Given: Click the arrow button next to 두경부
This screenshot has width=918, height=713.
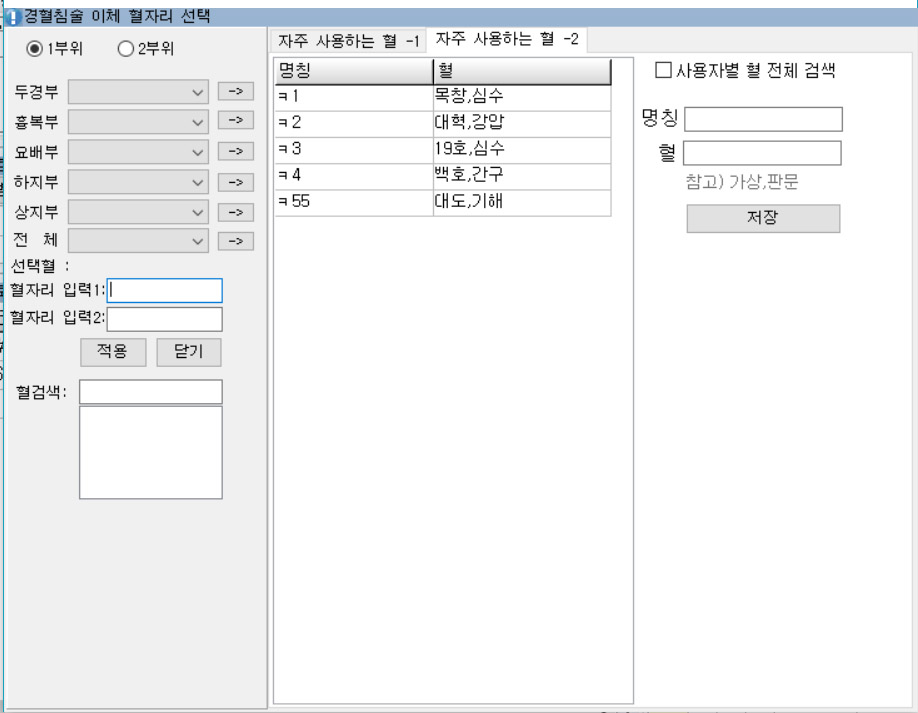Looking at the screenshot, I should [x=235, y=91].
